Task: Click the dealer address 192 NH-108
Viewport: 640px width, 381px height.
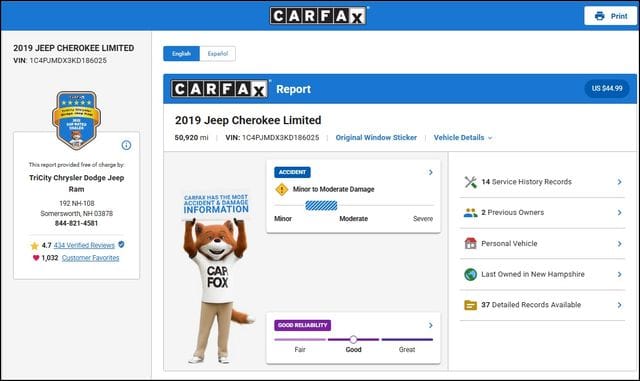Action: (77, 203)
